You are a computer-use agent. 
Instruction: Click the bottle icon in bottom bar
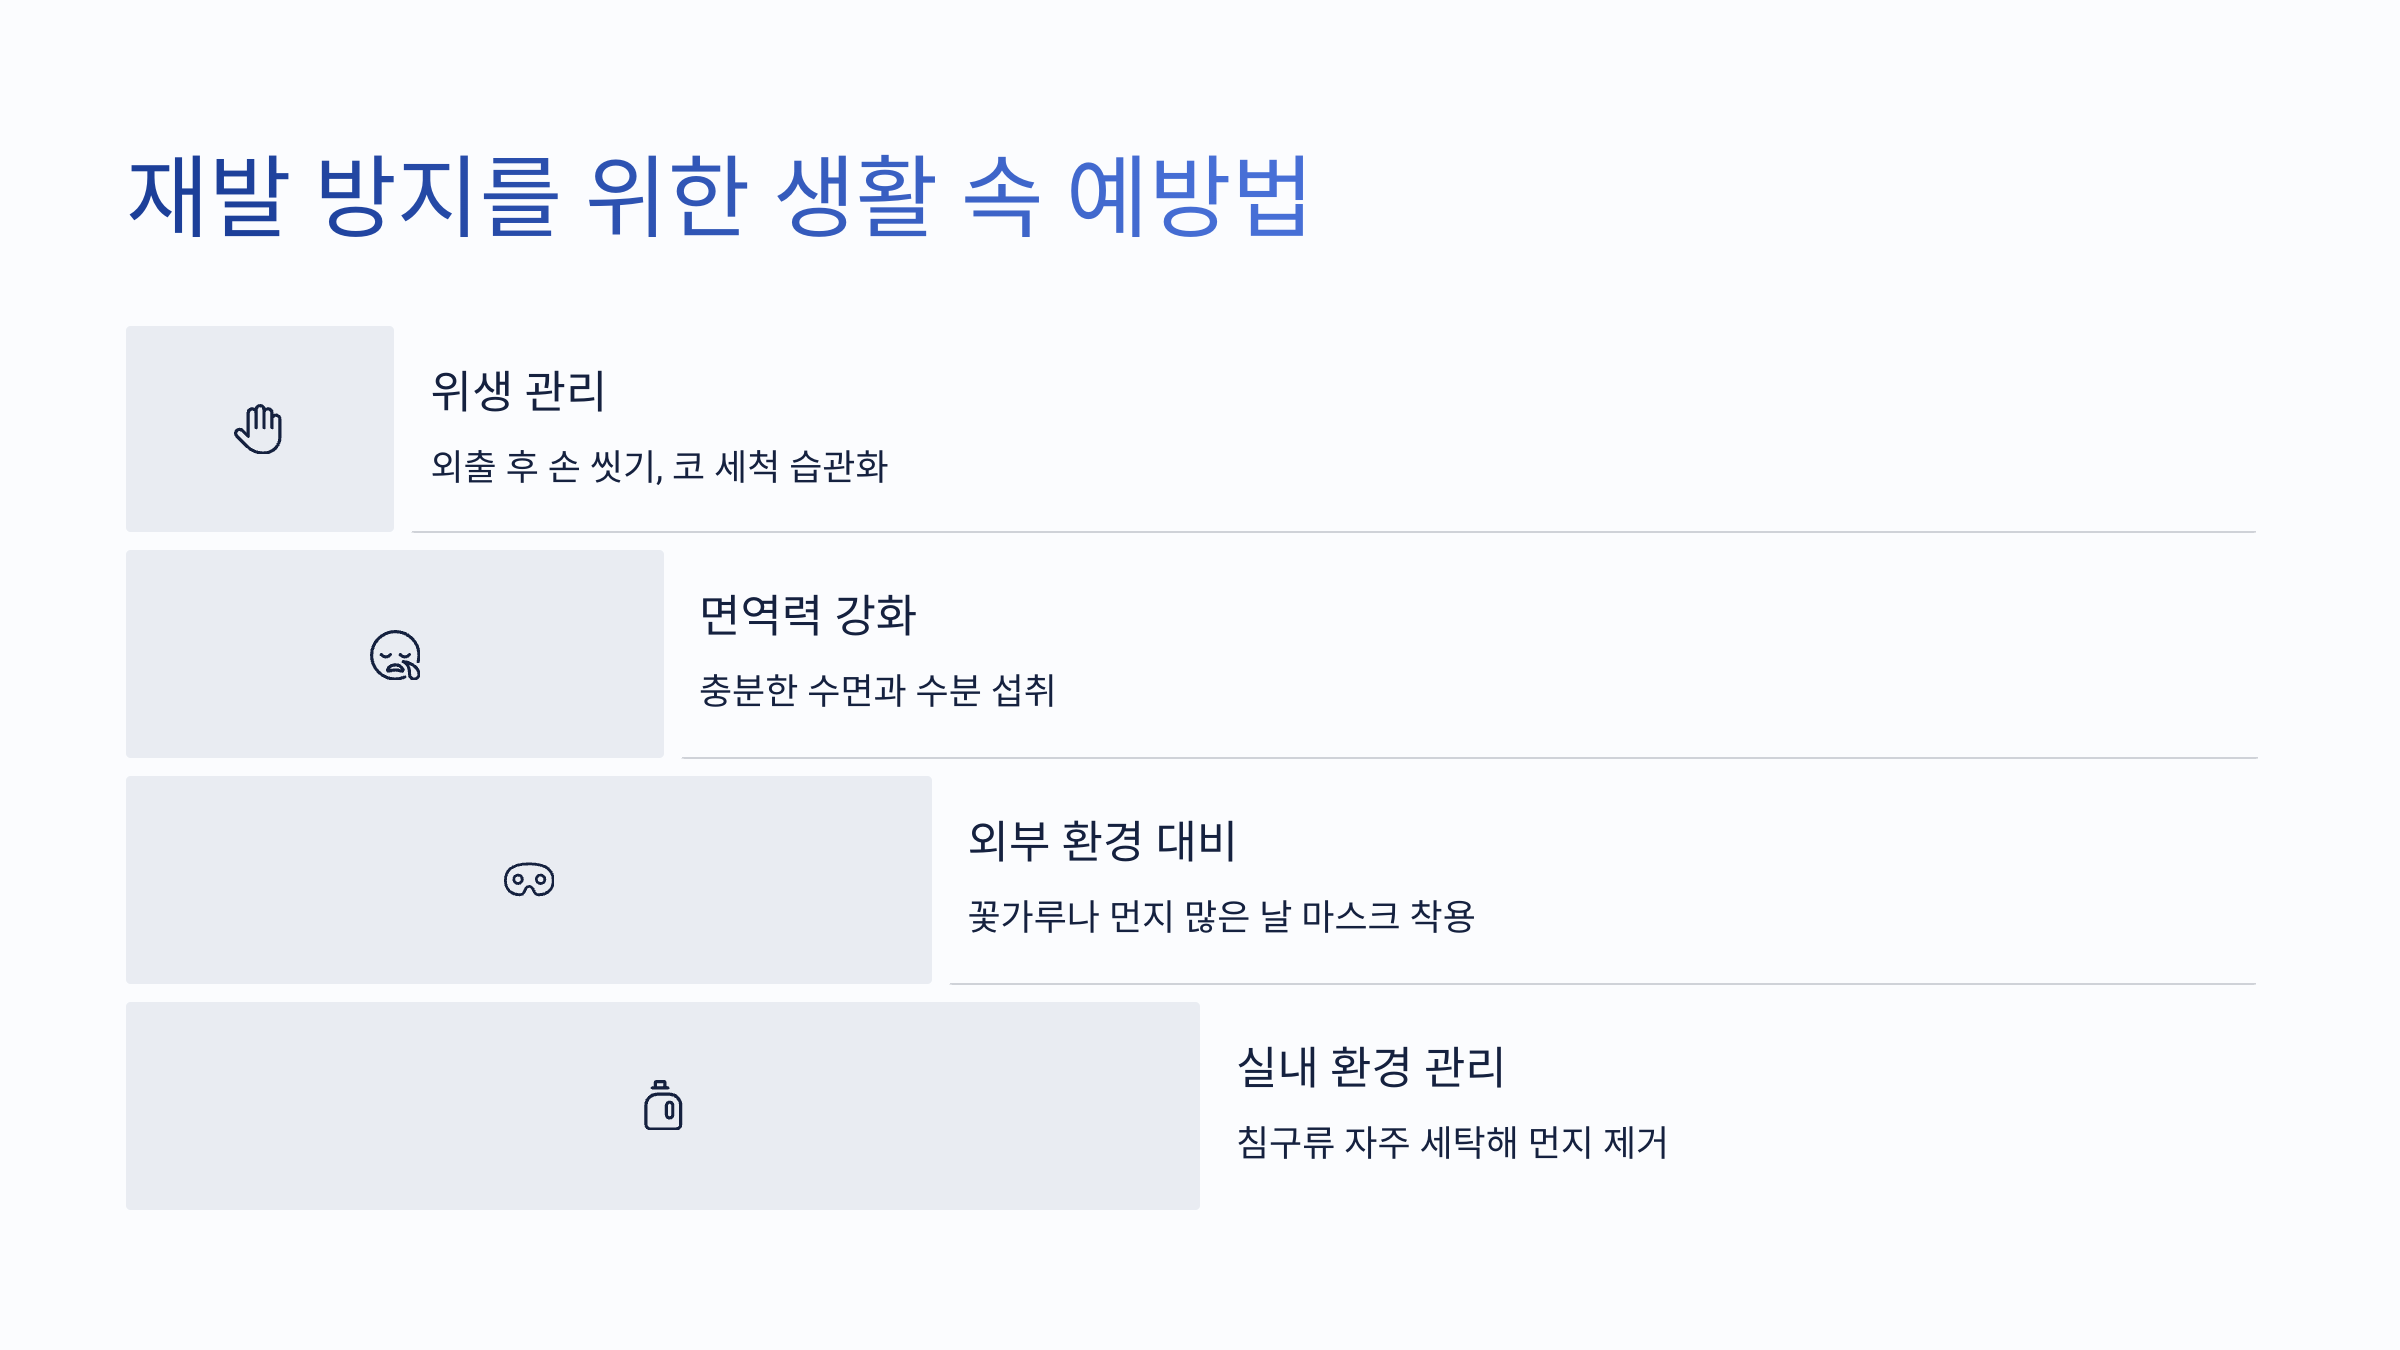click(x=663, y=1105)
